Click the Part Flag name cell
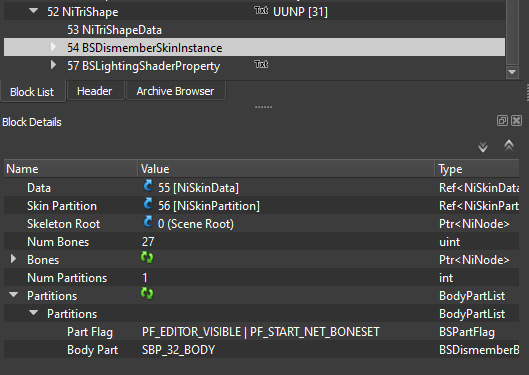 coord(90,332)
